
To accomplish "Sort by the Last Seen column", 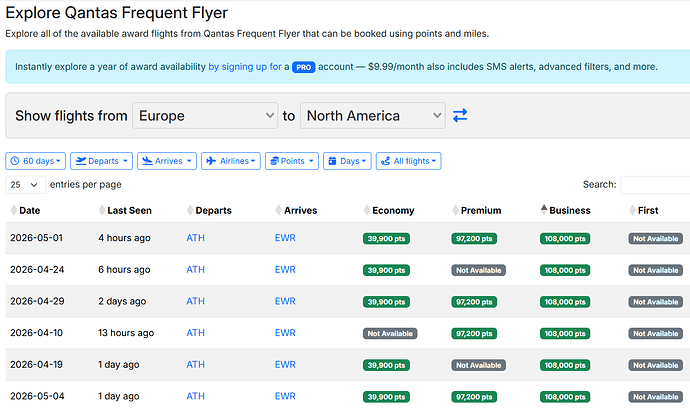I will pos(129,211).
